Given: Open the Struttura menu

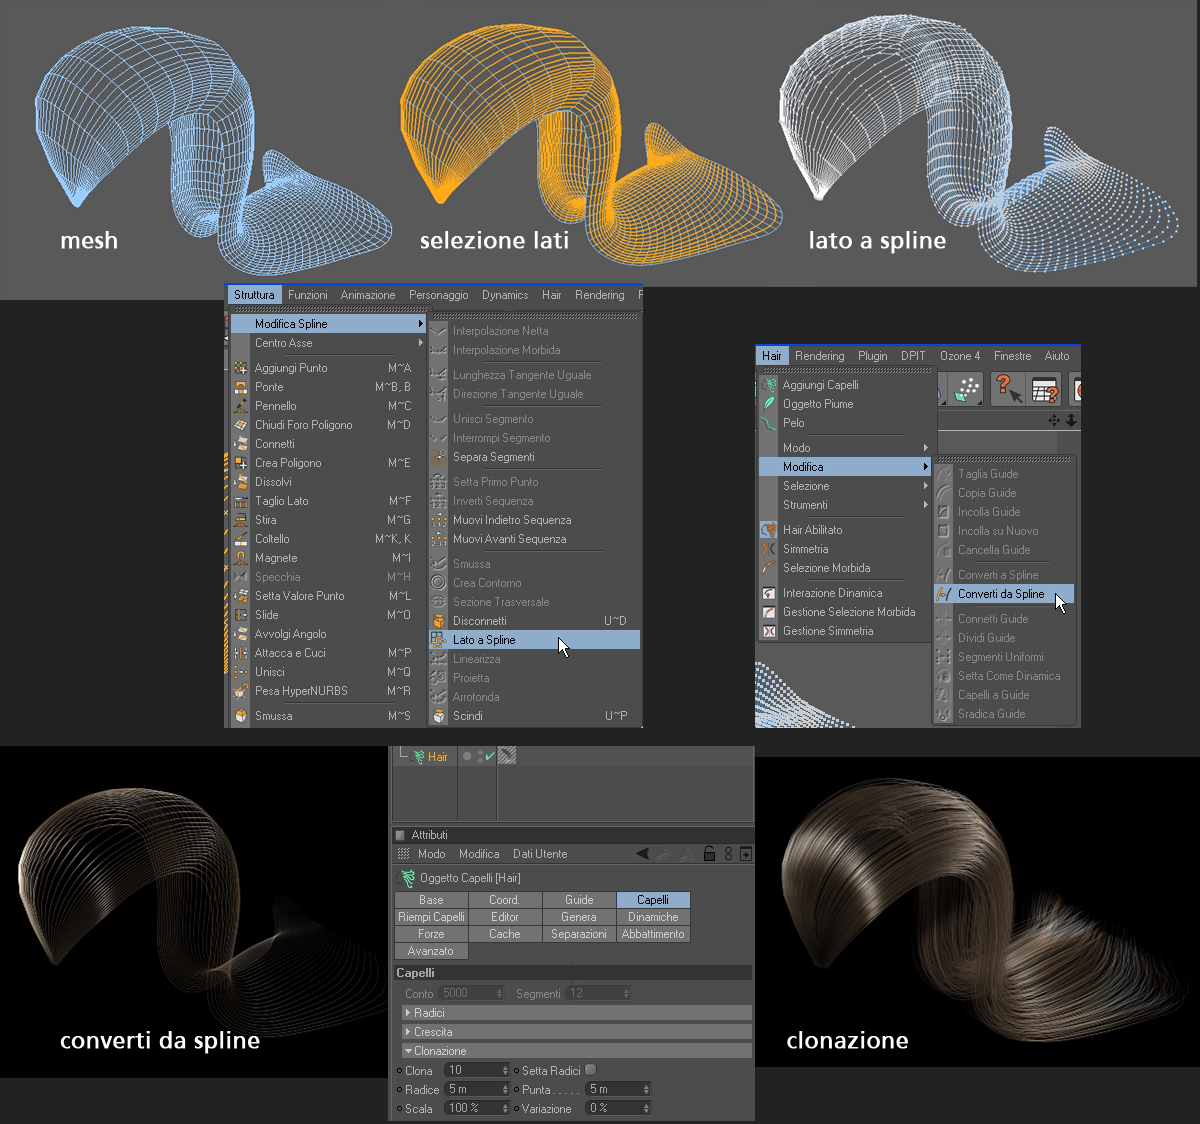Looking at the screenshot, I should (254, 295).
